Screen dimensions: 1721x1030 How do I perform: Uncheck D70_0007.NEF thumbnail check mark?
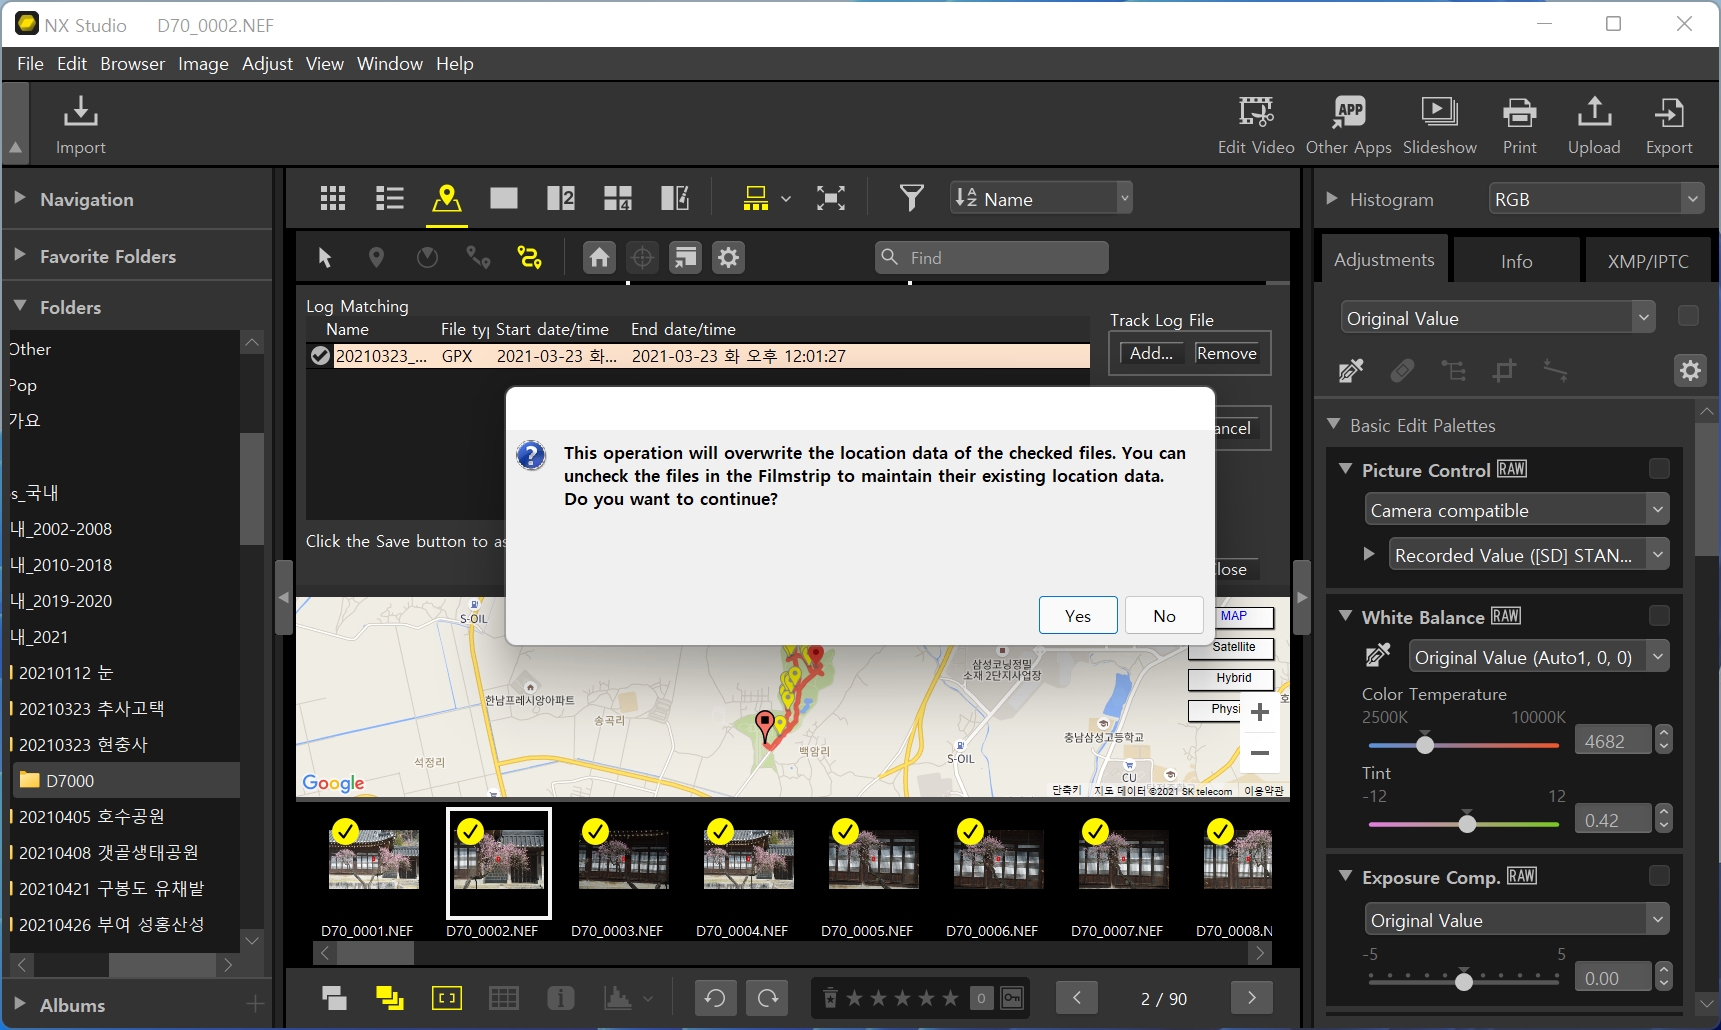tap(1095, 831)
